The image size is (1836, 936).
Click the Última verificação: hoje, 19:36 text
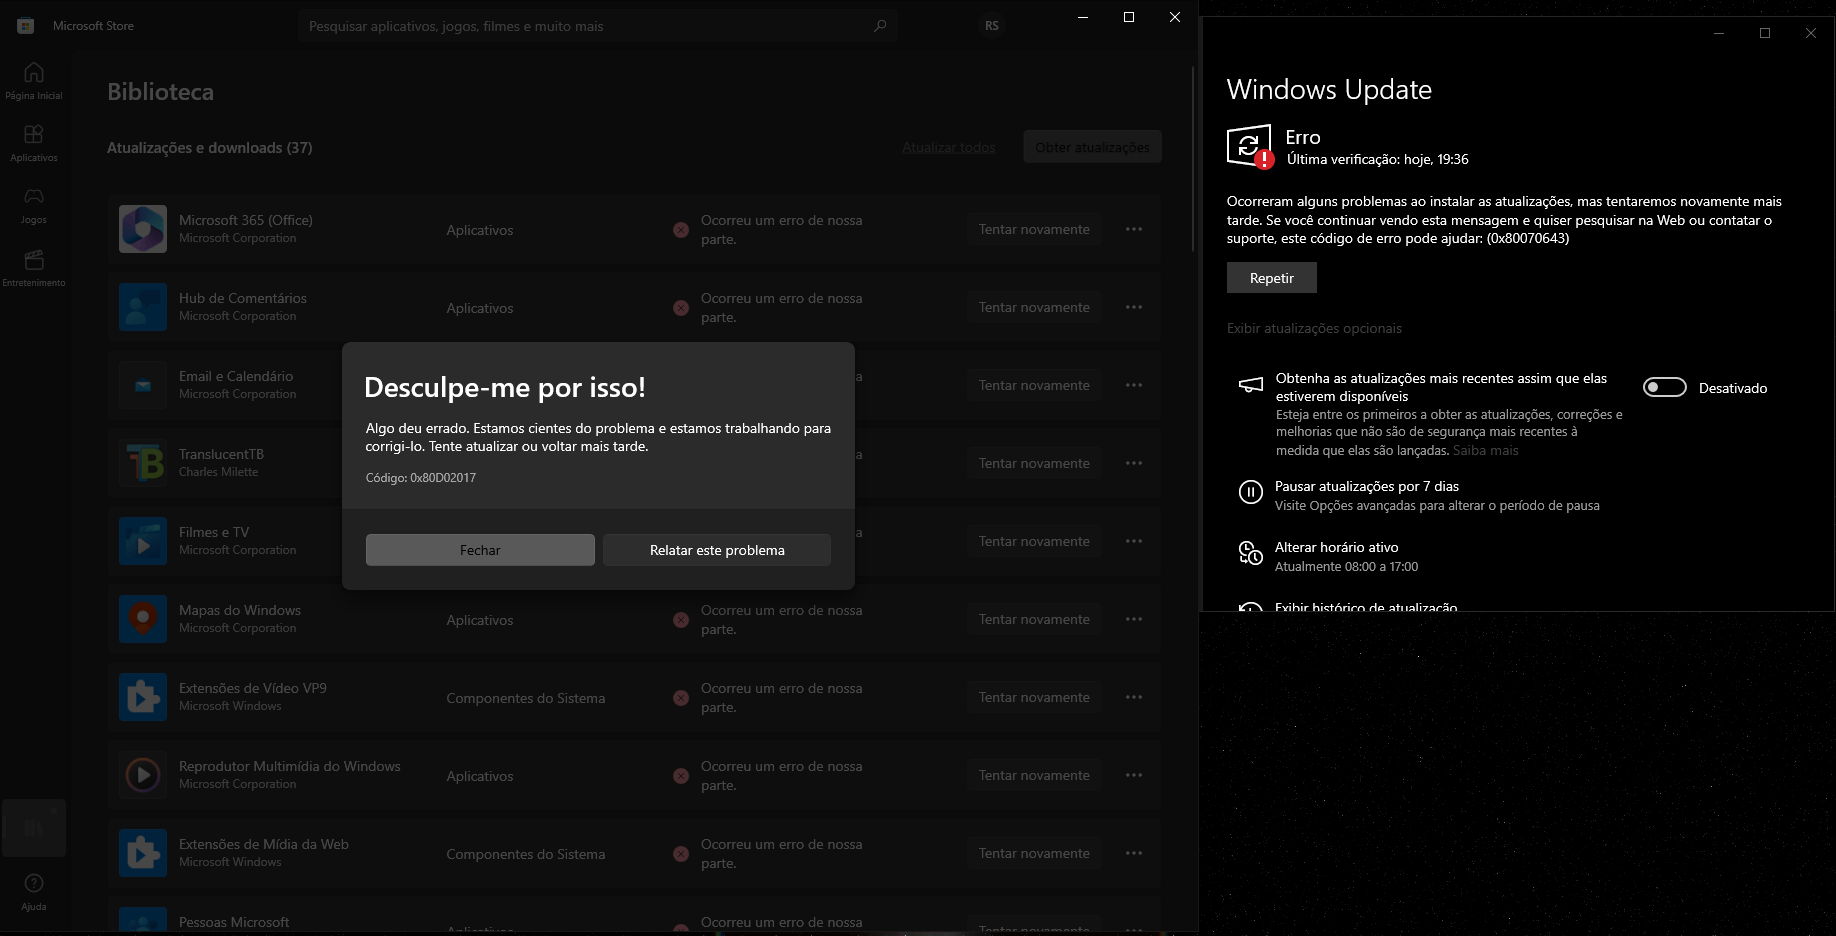click(1378, 159)
